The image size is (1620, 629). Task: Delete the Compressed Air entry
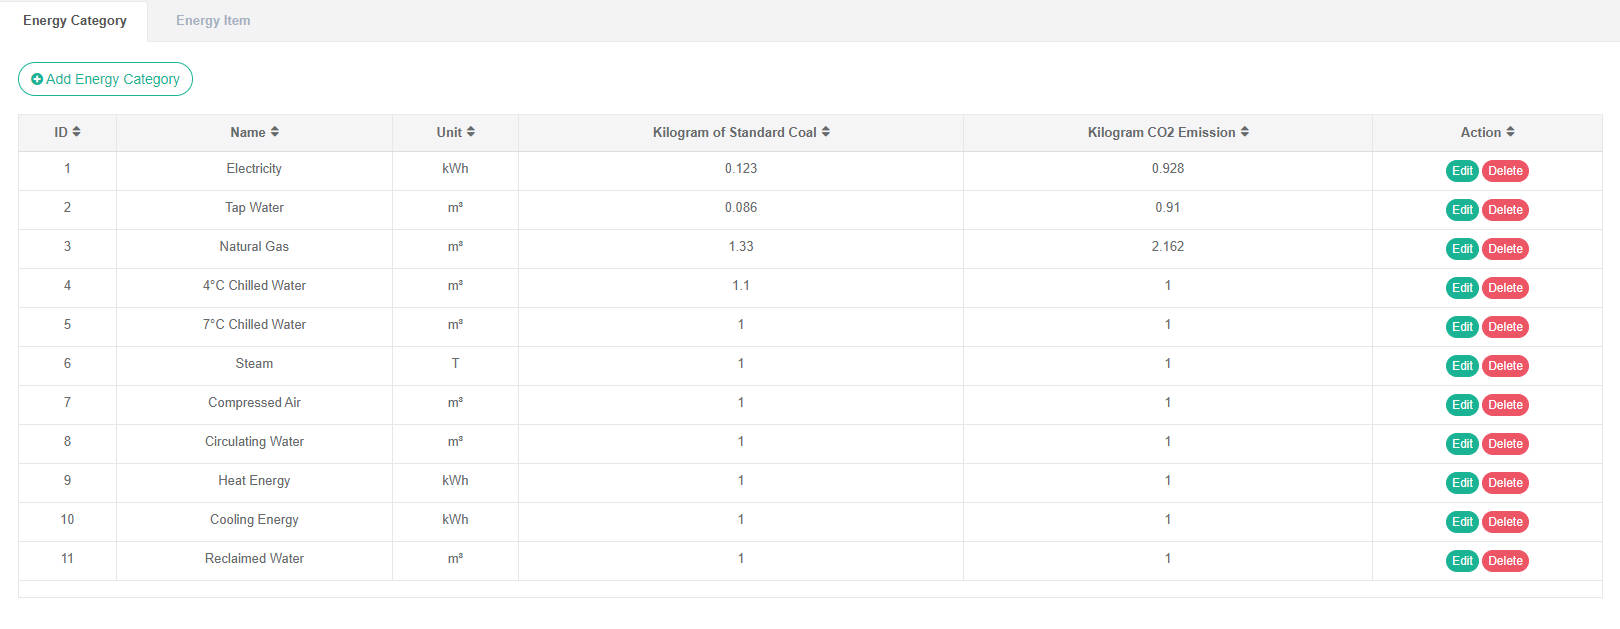point(1505,405)
